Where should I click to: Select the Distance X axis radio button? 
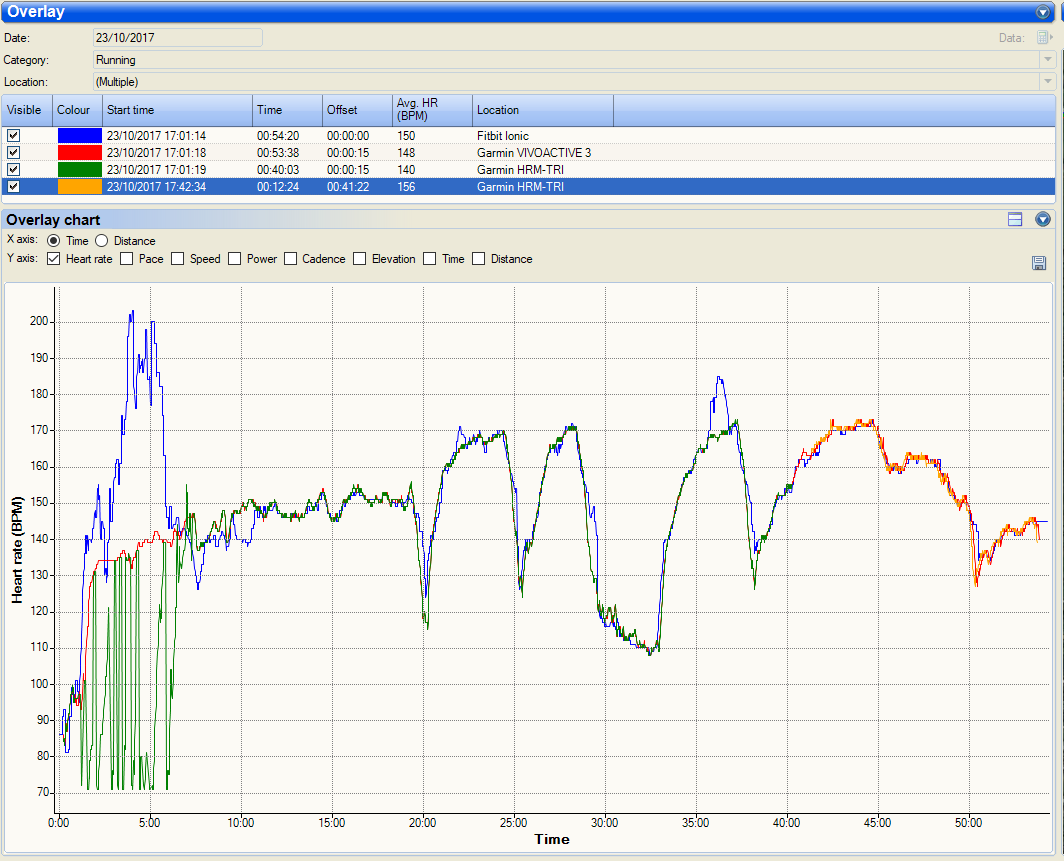(102, 241)
